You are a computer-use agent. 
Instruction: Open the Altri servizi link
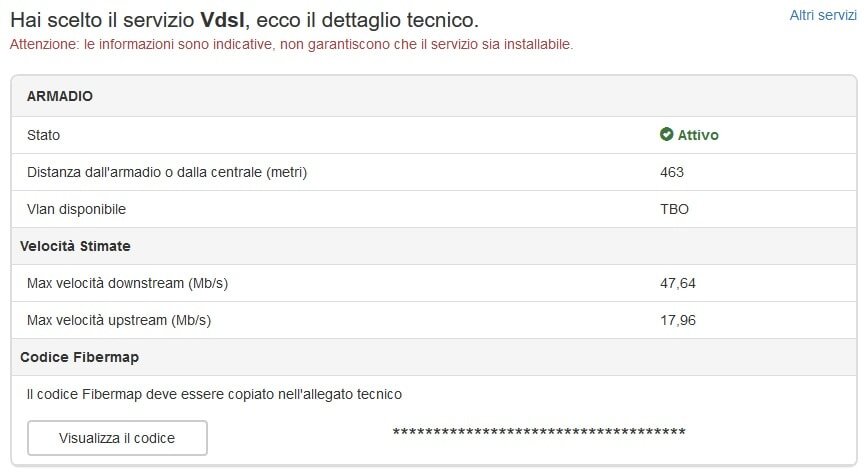point(822,16)
